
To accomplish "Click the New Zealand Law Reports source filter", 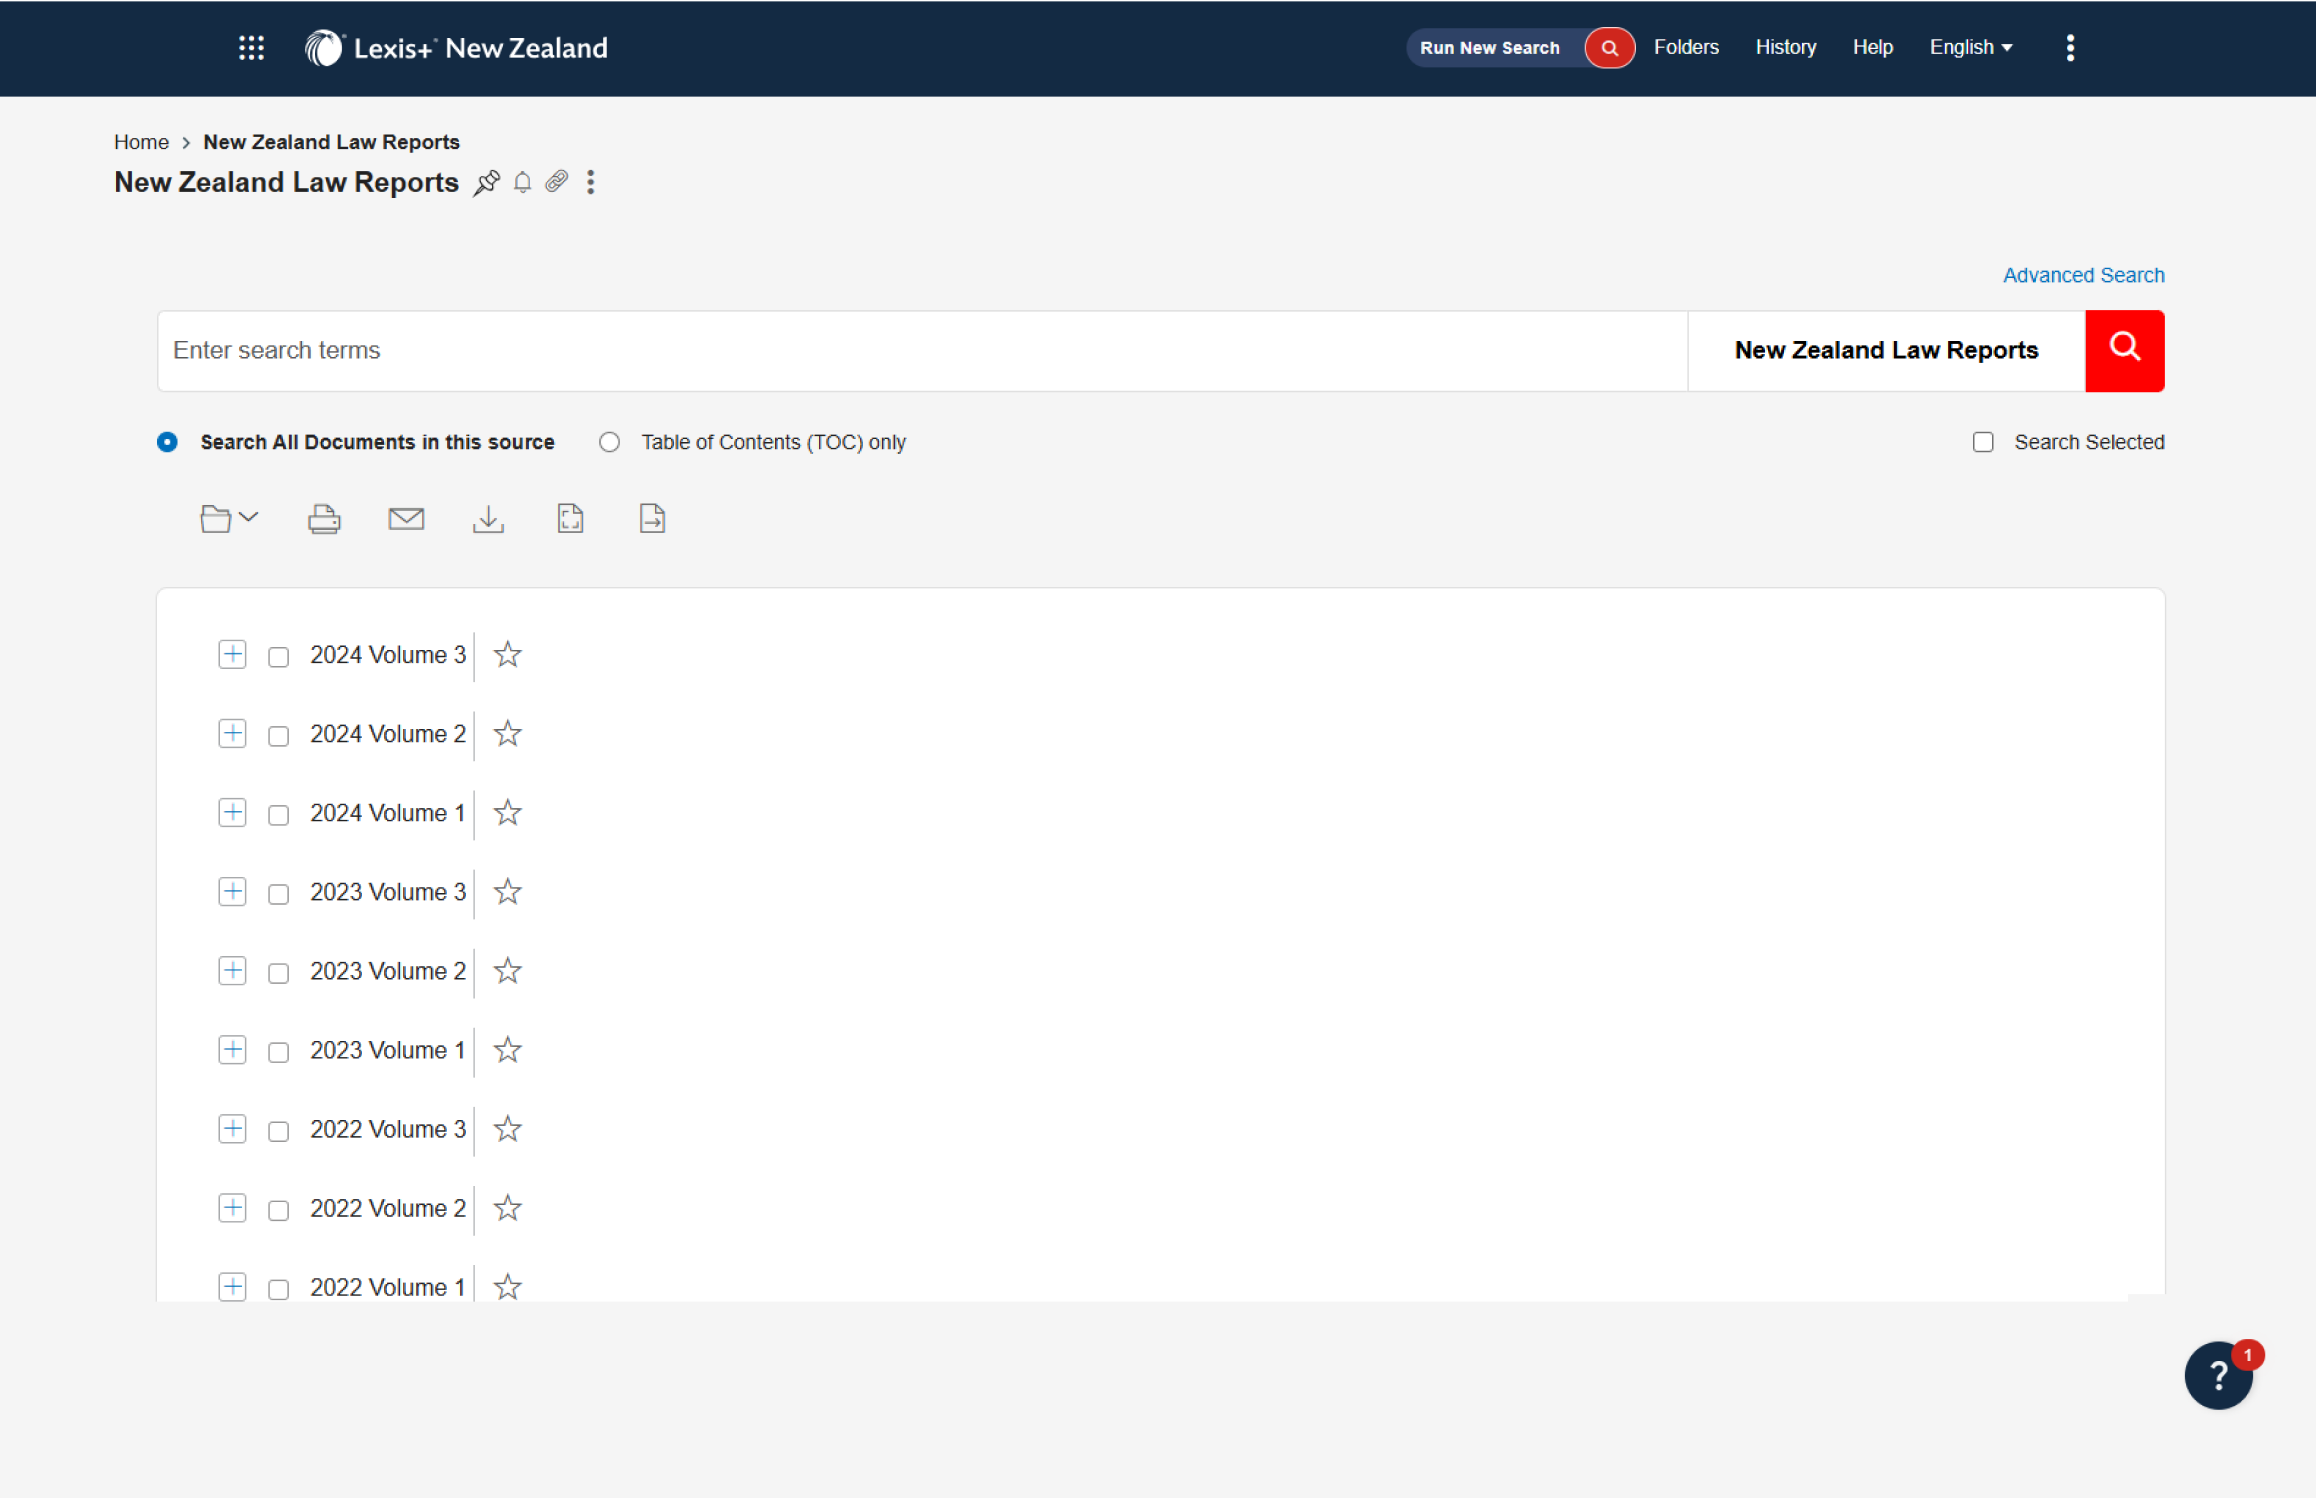I will (x=1886, y=350).
